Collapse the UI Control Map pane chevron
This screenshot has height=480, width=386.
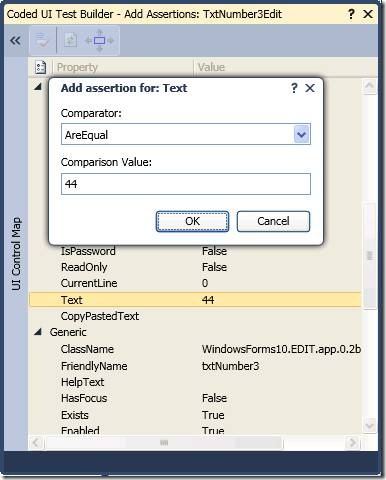pos(15,41)
